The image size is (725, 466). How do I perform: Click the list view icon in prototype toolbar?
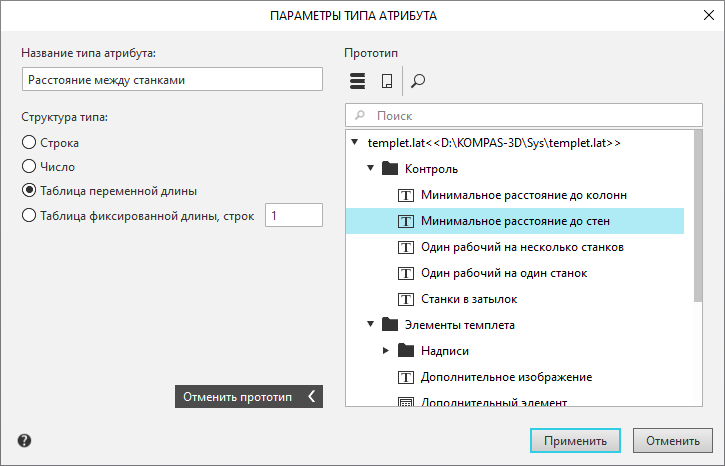pyautogui.click(x=357, y=81)
